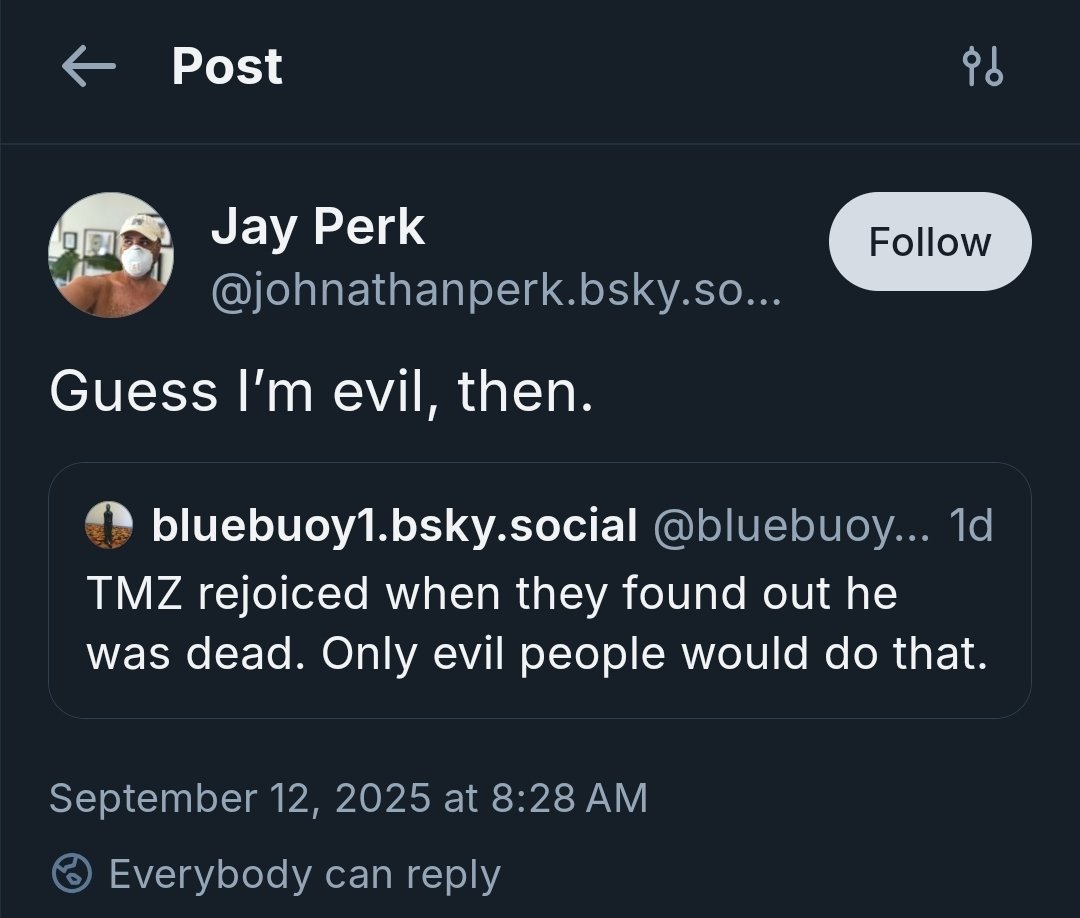Tap "Only evil people would do that" line
This screenshot has height=918, width=1080.
[655, 653]
